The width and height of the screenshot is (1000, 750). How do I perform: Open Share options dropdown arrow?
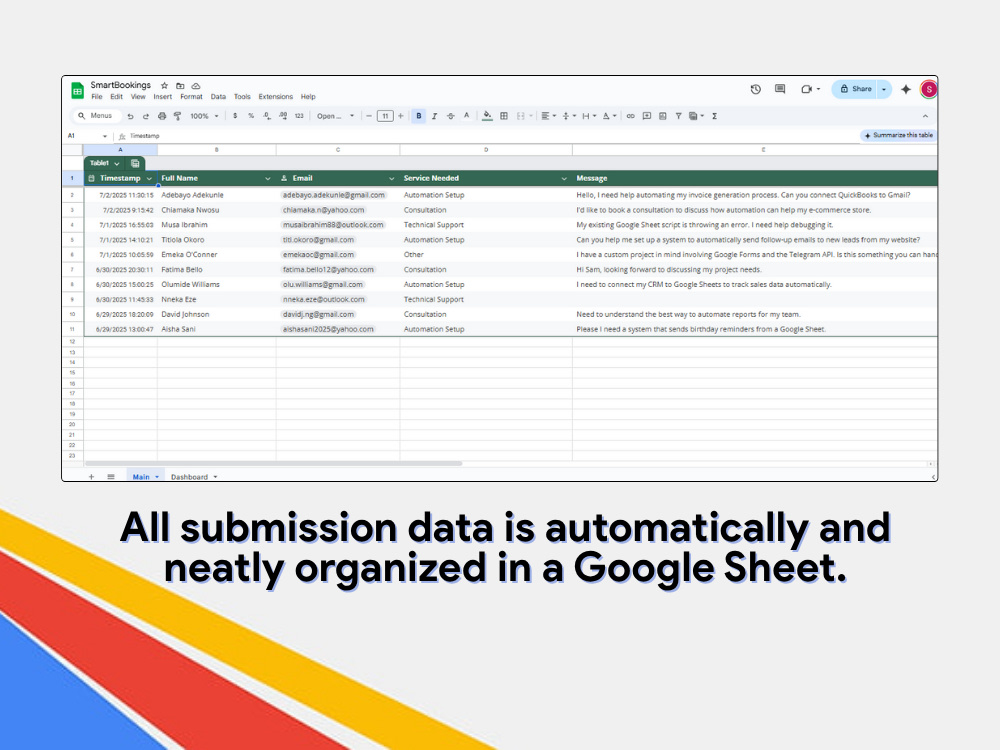(883, 89)
